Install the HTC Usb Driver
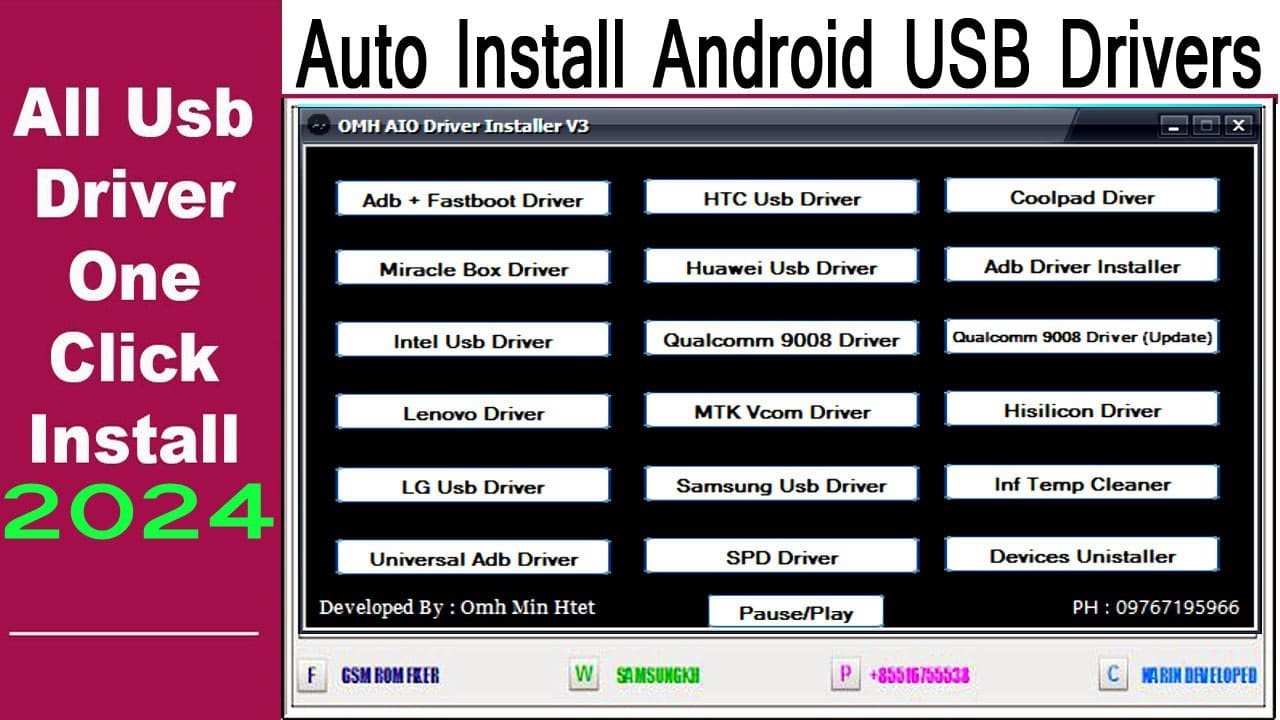Viewport: 1280px width, 720px height. (x=781, y=197)
